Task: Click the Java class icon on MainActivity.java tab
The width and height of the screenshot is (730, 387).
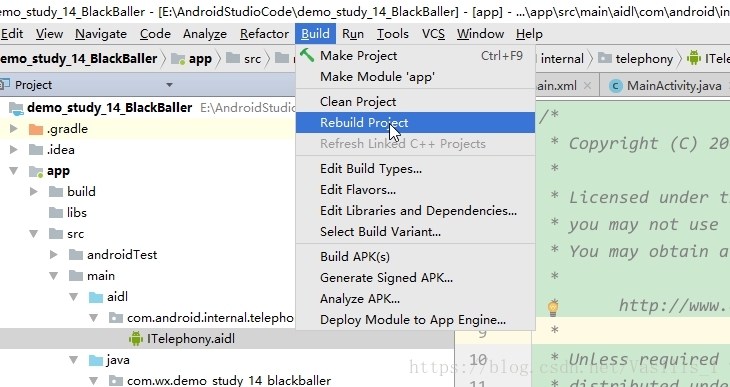Action: (x=616, y=86)
